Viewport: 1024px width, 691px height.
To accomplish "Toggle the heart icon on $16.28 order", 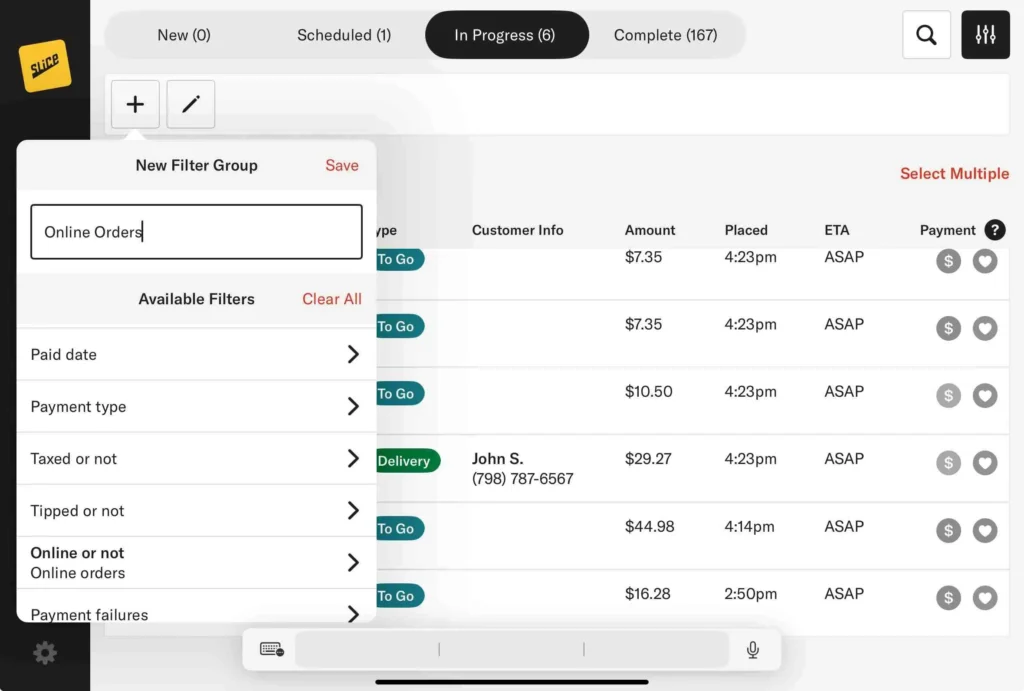I will tap(985, 598).
